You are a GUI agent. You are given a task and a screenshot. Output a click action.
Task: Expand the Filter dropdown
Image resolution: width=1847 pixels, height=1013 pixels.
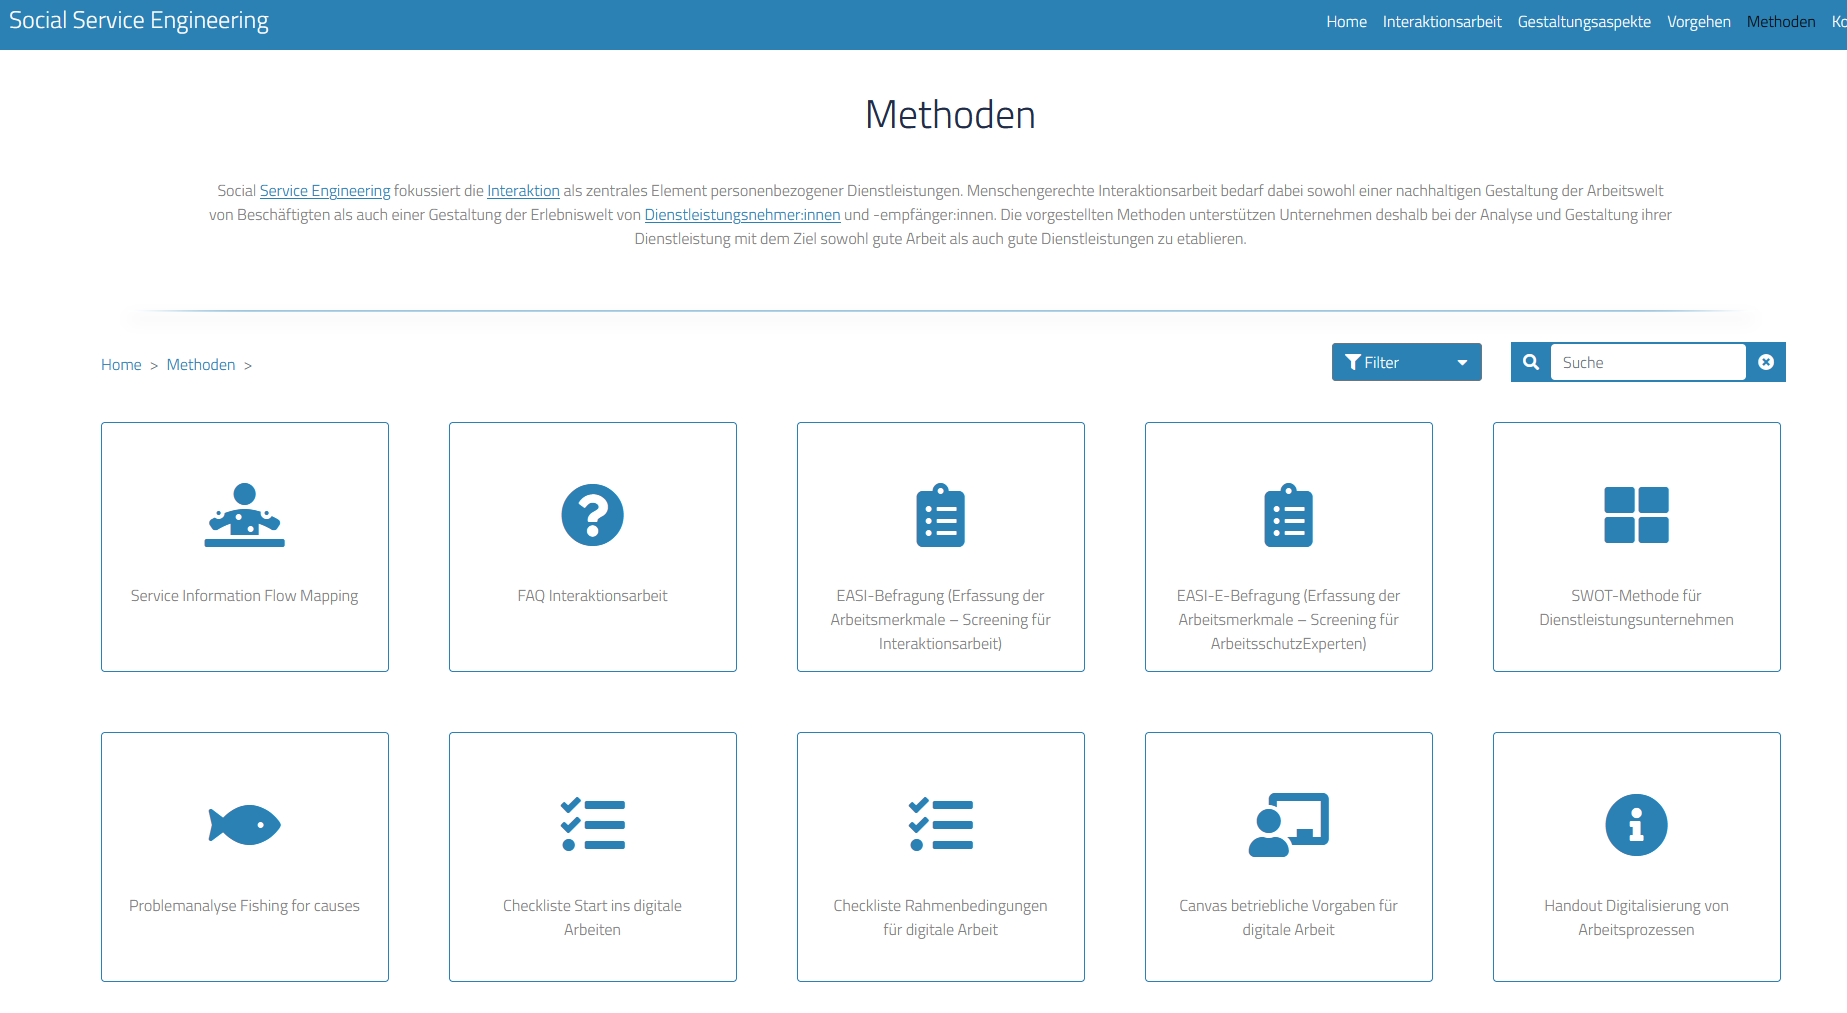pyautogui.click(x=1406, y=362)
